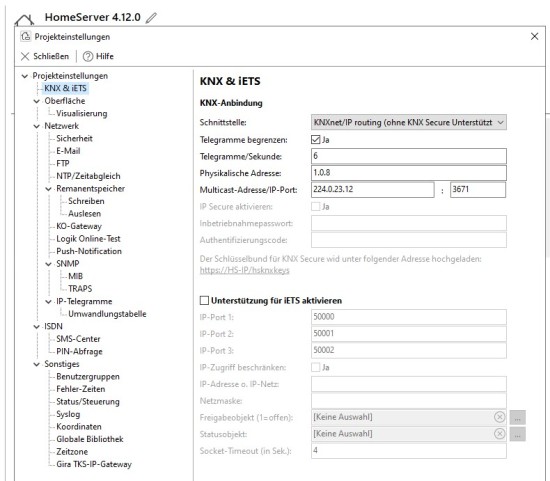Toggle the IP Secure aktivieren checkbox

tap(316, 206)
